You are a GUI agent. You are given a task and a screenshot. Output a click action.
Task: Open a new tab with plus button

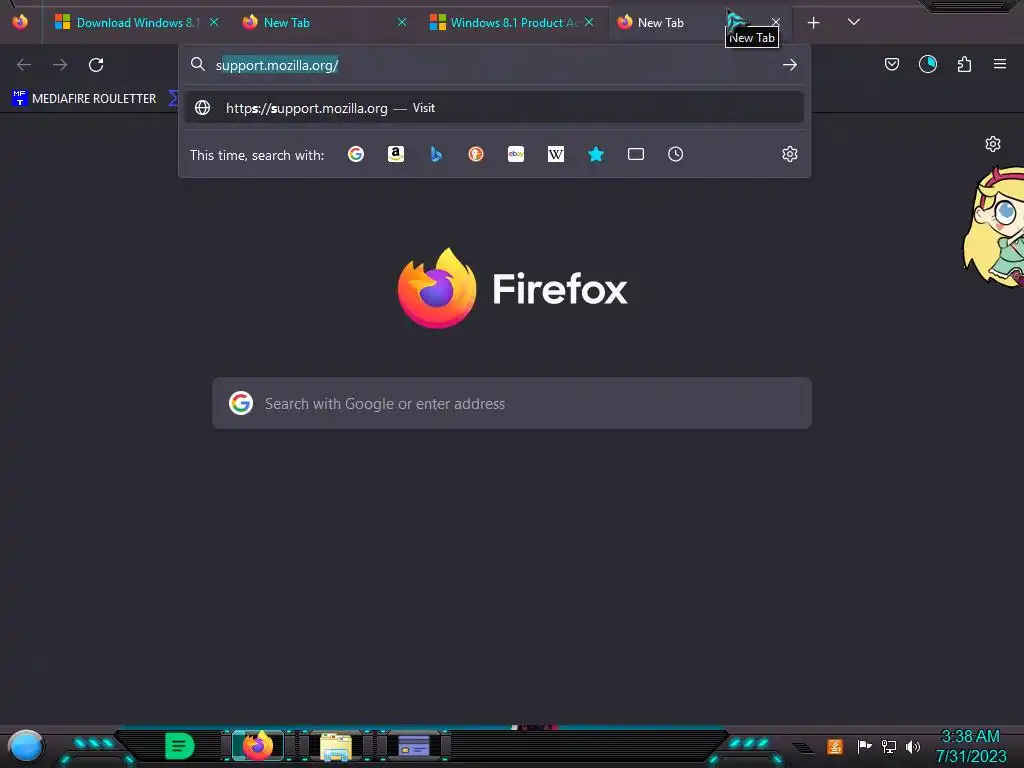pos(813,23)
